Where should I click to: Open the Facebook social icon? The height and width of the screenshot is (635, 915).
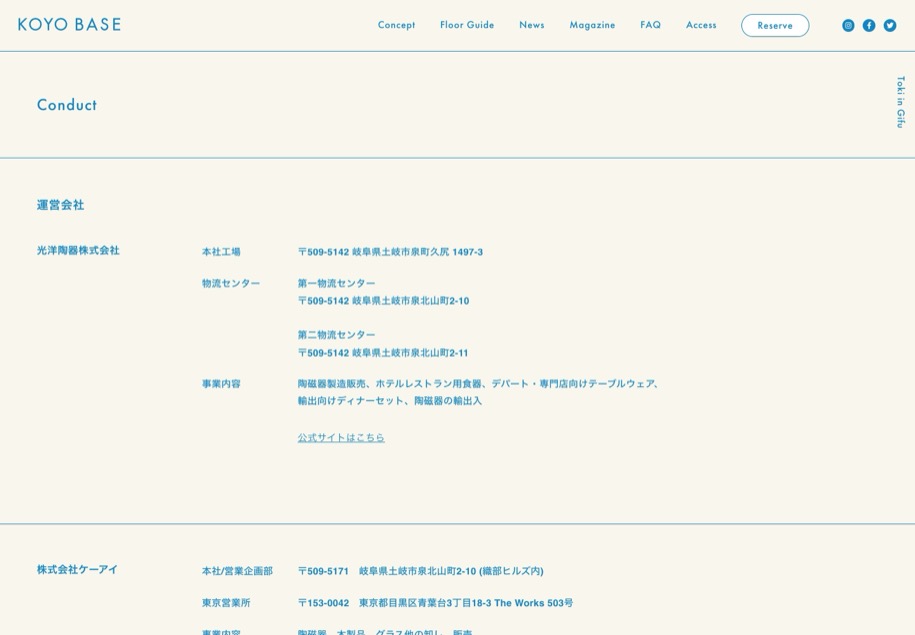click(869, 25)
